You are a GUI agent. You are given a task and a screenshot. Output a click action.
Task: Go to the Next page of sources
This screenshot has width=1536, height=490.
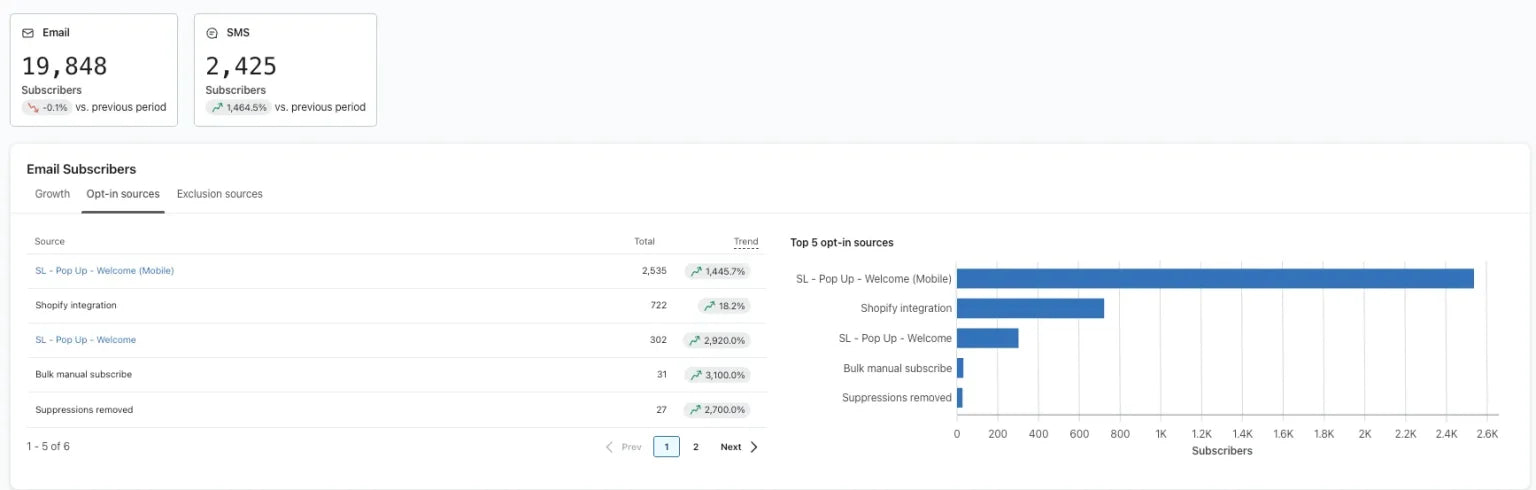pyautogui.click(x=738, y=447)
